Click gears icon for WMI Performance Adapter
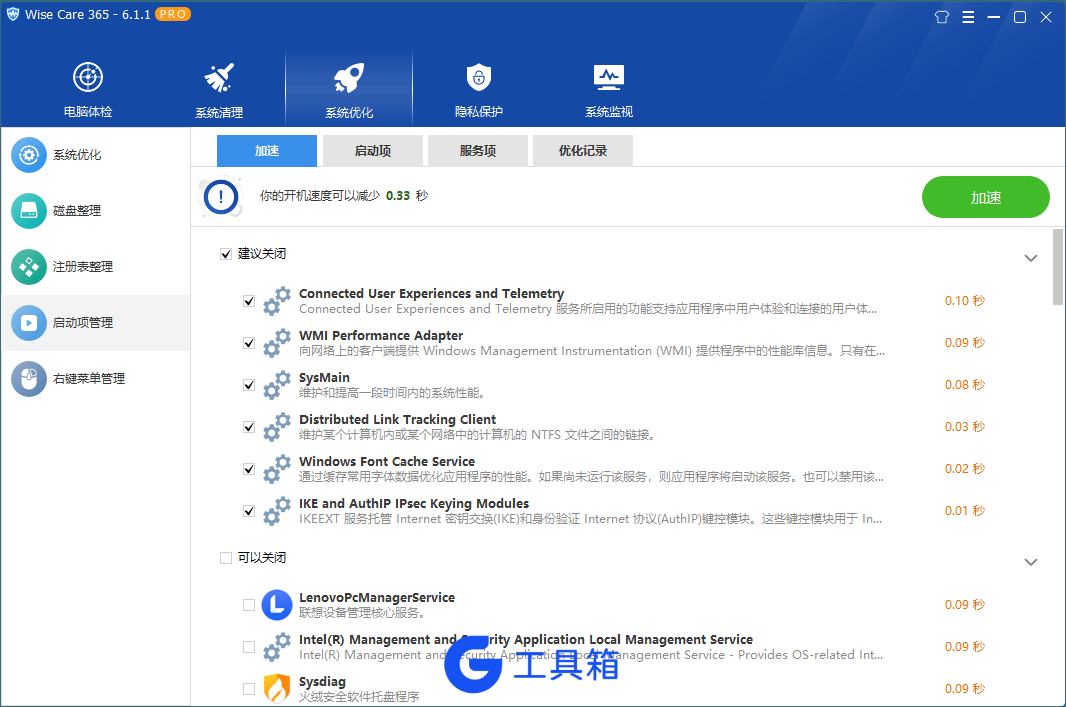This screenshot has height=707, width=1066. [277, 343]
